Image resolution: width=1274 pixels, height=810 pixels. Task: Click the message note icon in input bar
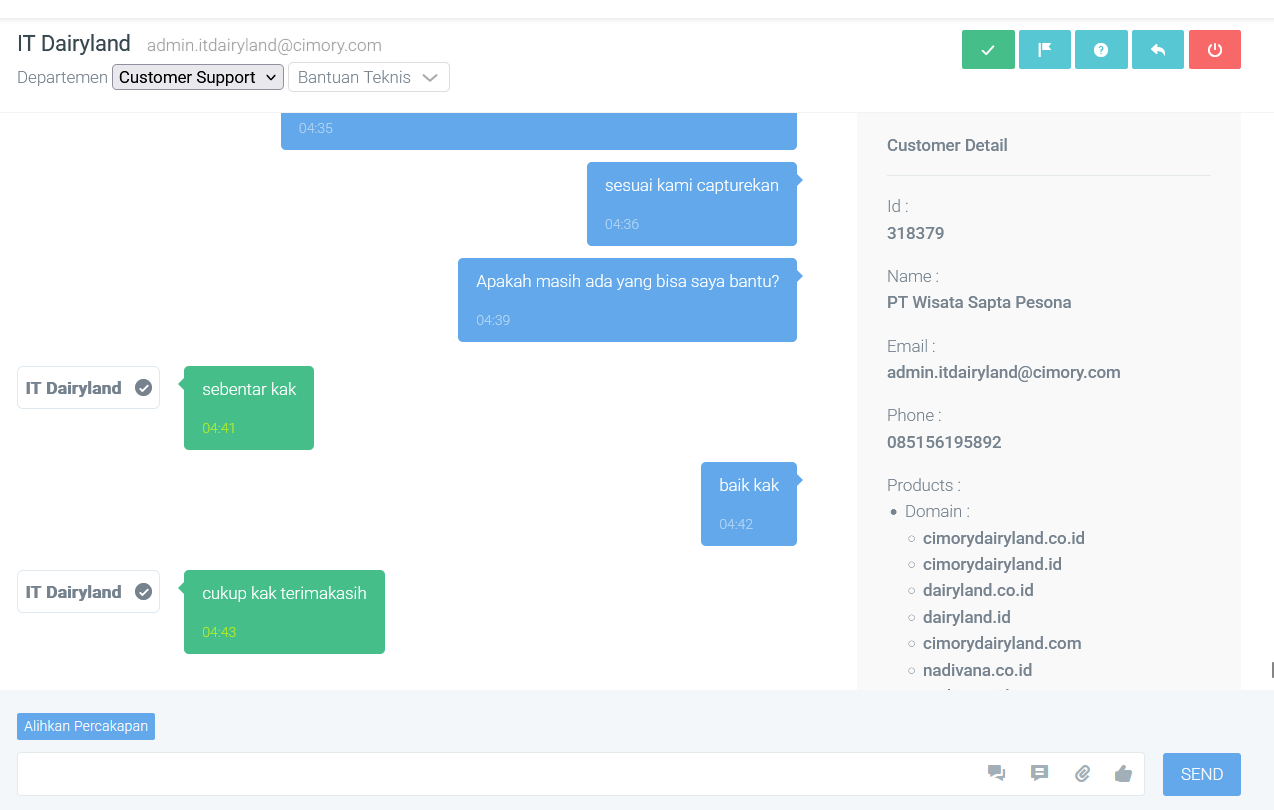click(1039, 773)
